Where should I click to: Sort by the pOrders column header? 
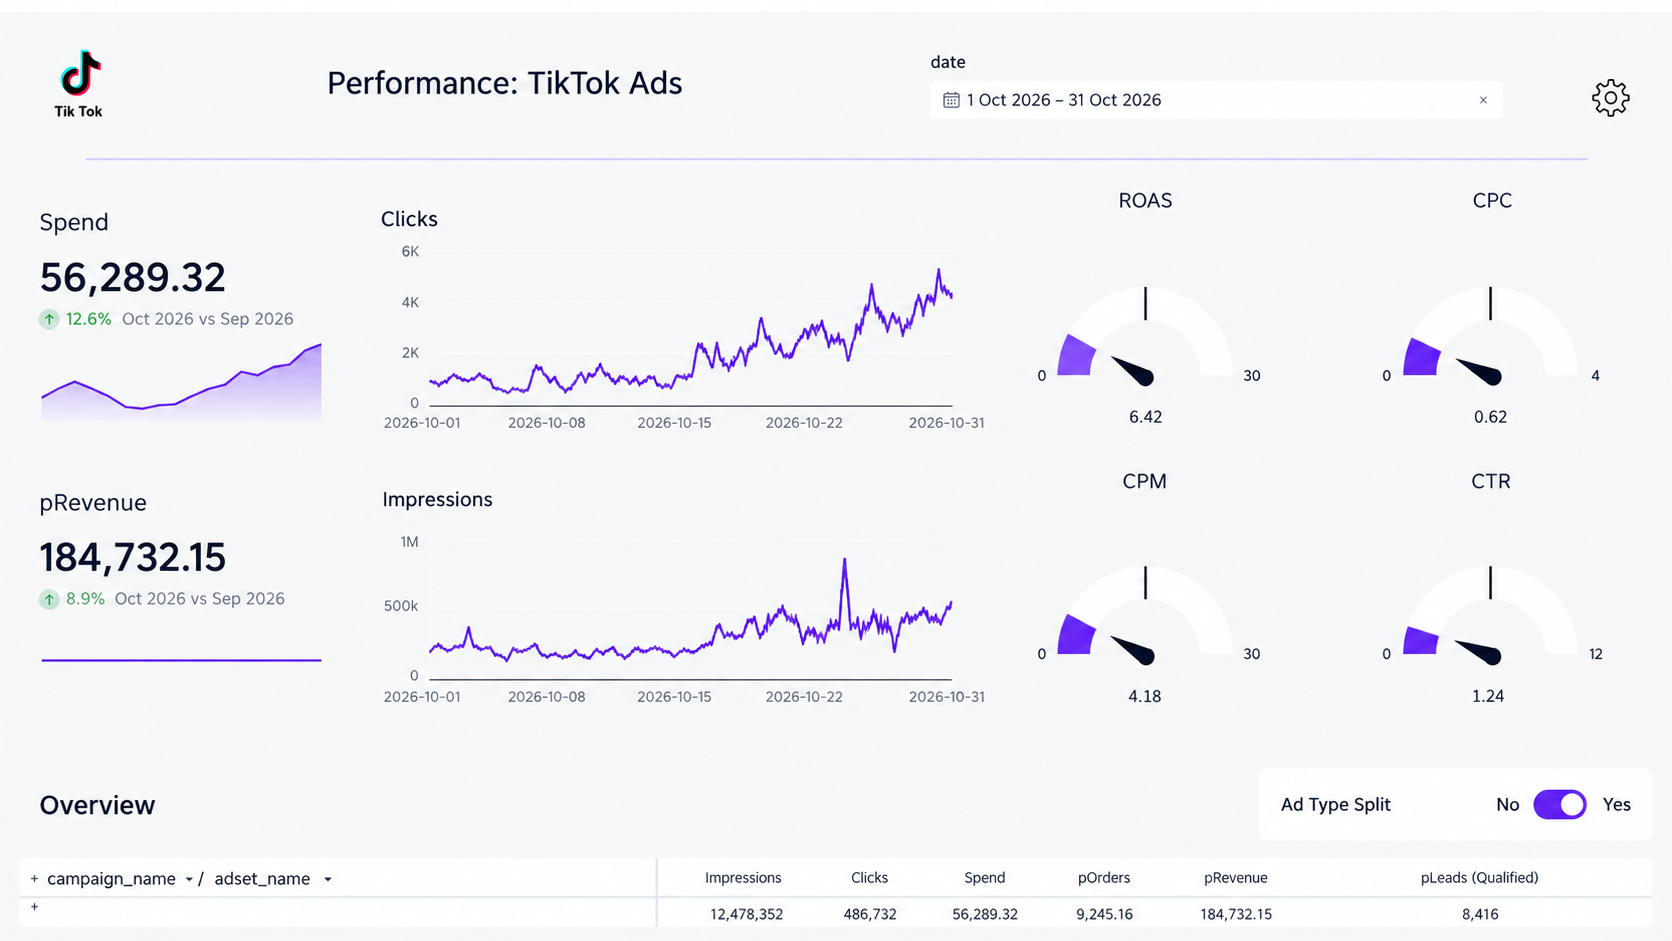click(1104, 878)
